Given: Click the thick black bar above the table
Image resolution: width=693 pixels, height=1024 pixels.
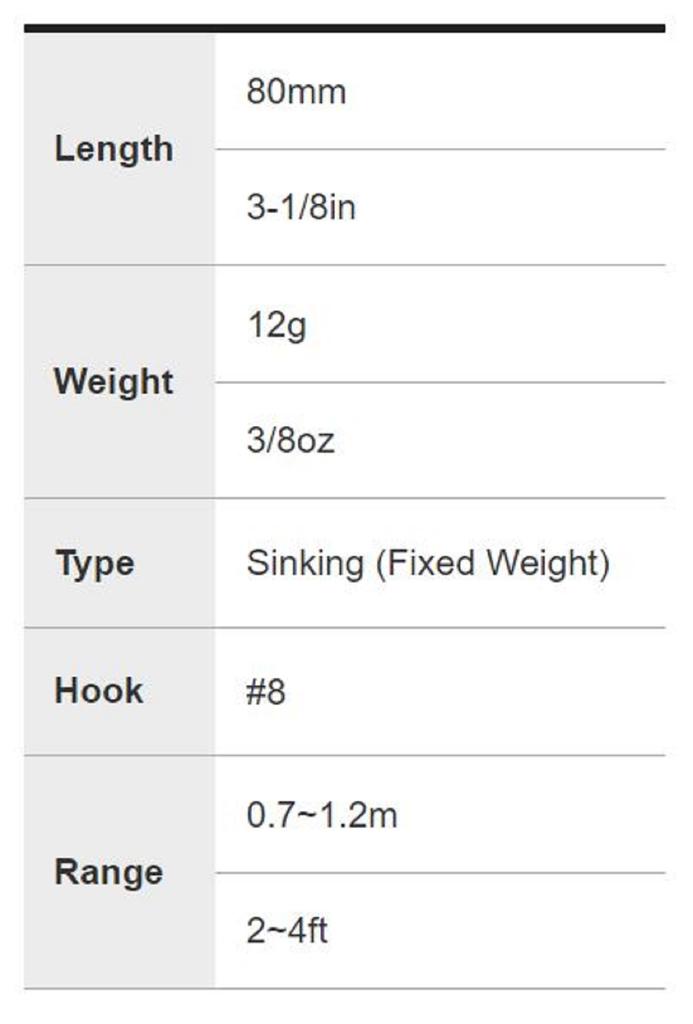Looking at the screenshot, I should click(344, 28).
